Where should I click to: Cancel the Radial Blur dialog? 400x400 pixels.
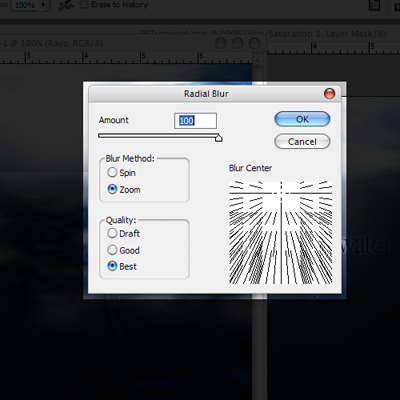pyautogui.click(x=302, y=141)
